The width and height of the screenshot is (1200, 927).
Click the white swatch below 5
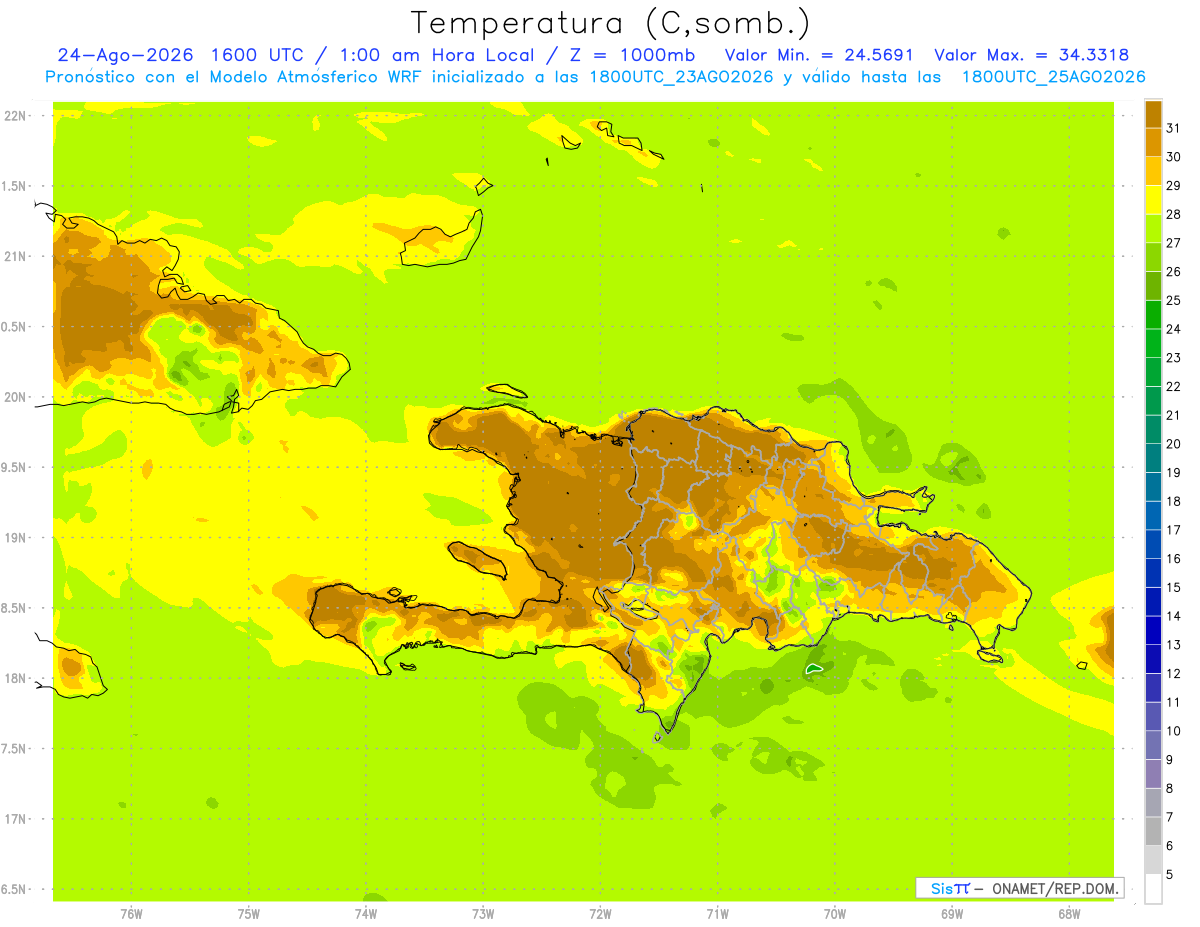[x=1153, y=888]
